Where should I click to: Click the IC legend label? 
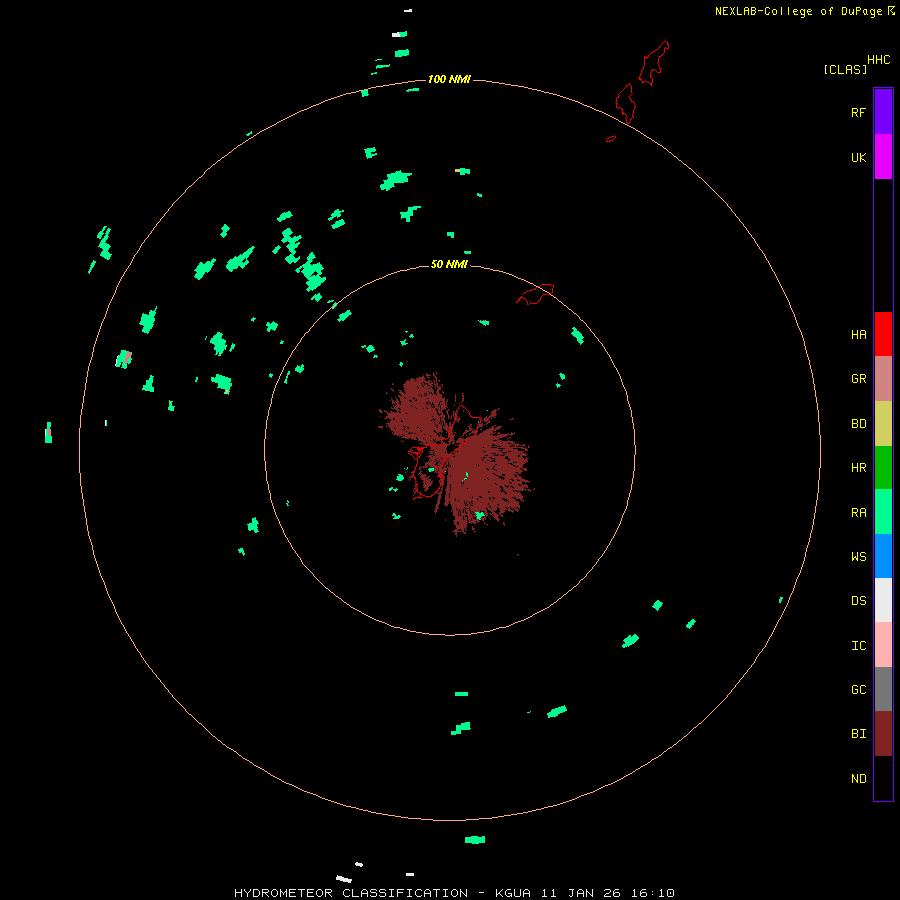pyautogui.click(x=858, y=645)
